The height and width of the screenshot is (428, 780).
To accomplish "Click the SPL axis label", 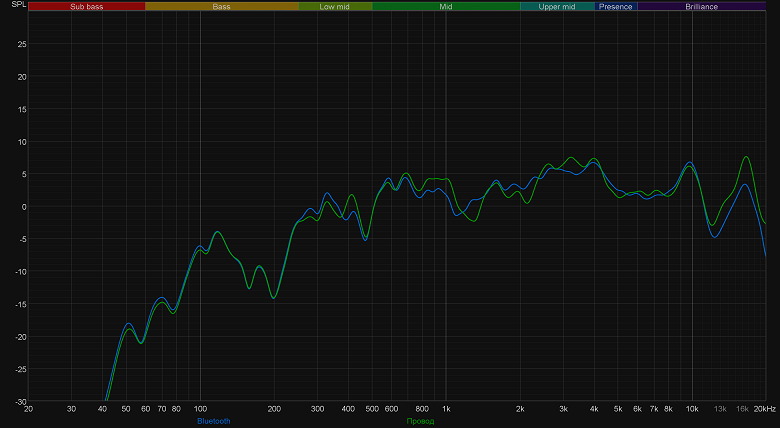I will pos(18,4).
